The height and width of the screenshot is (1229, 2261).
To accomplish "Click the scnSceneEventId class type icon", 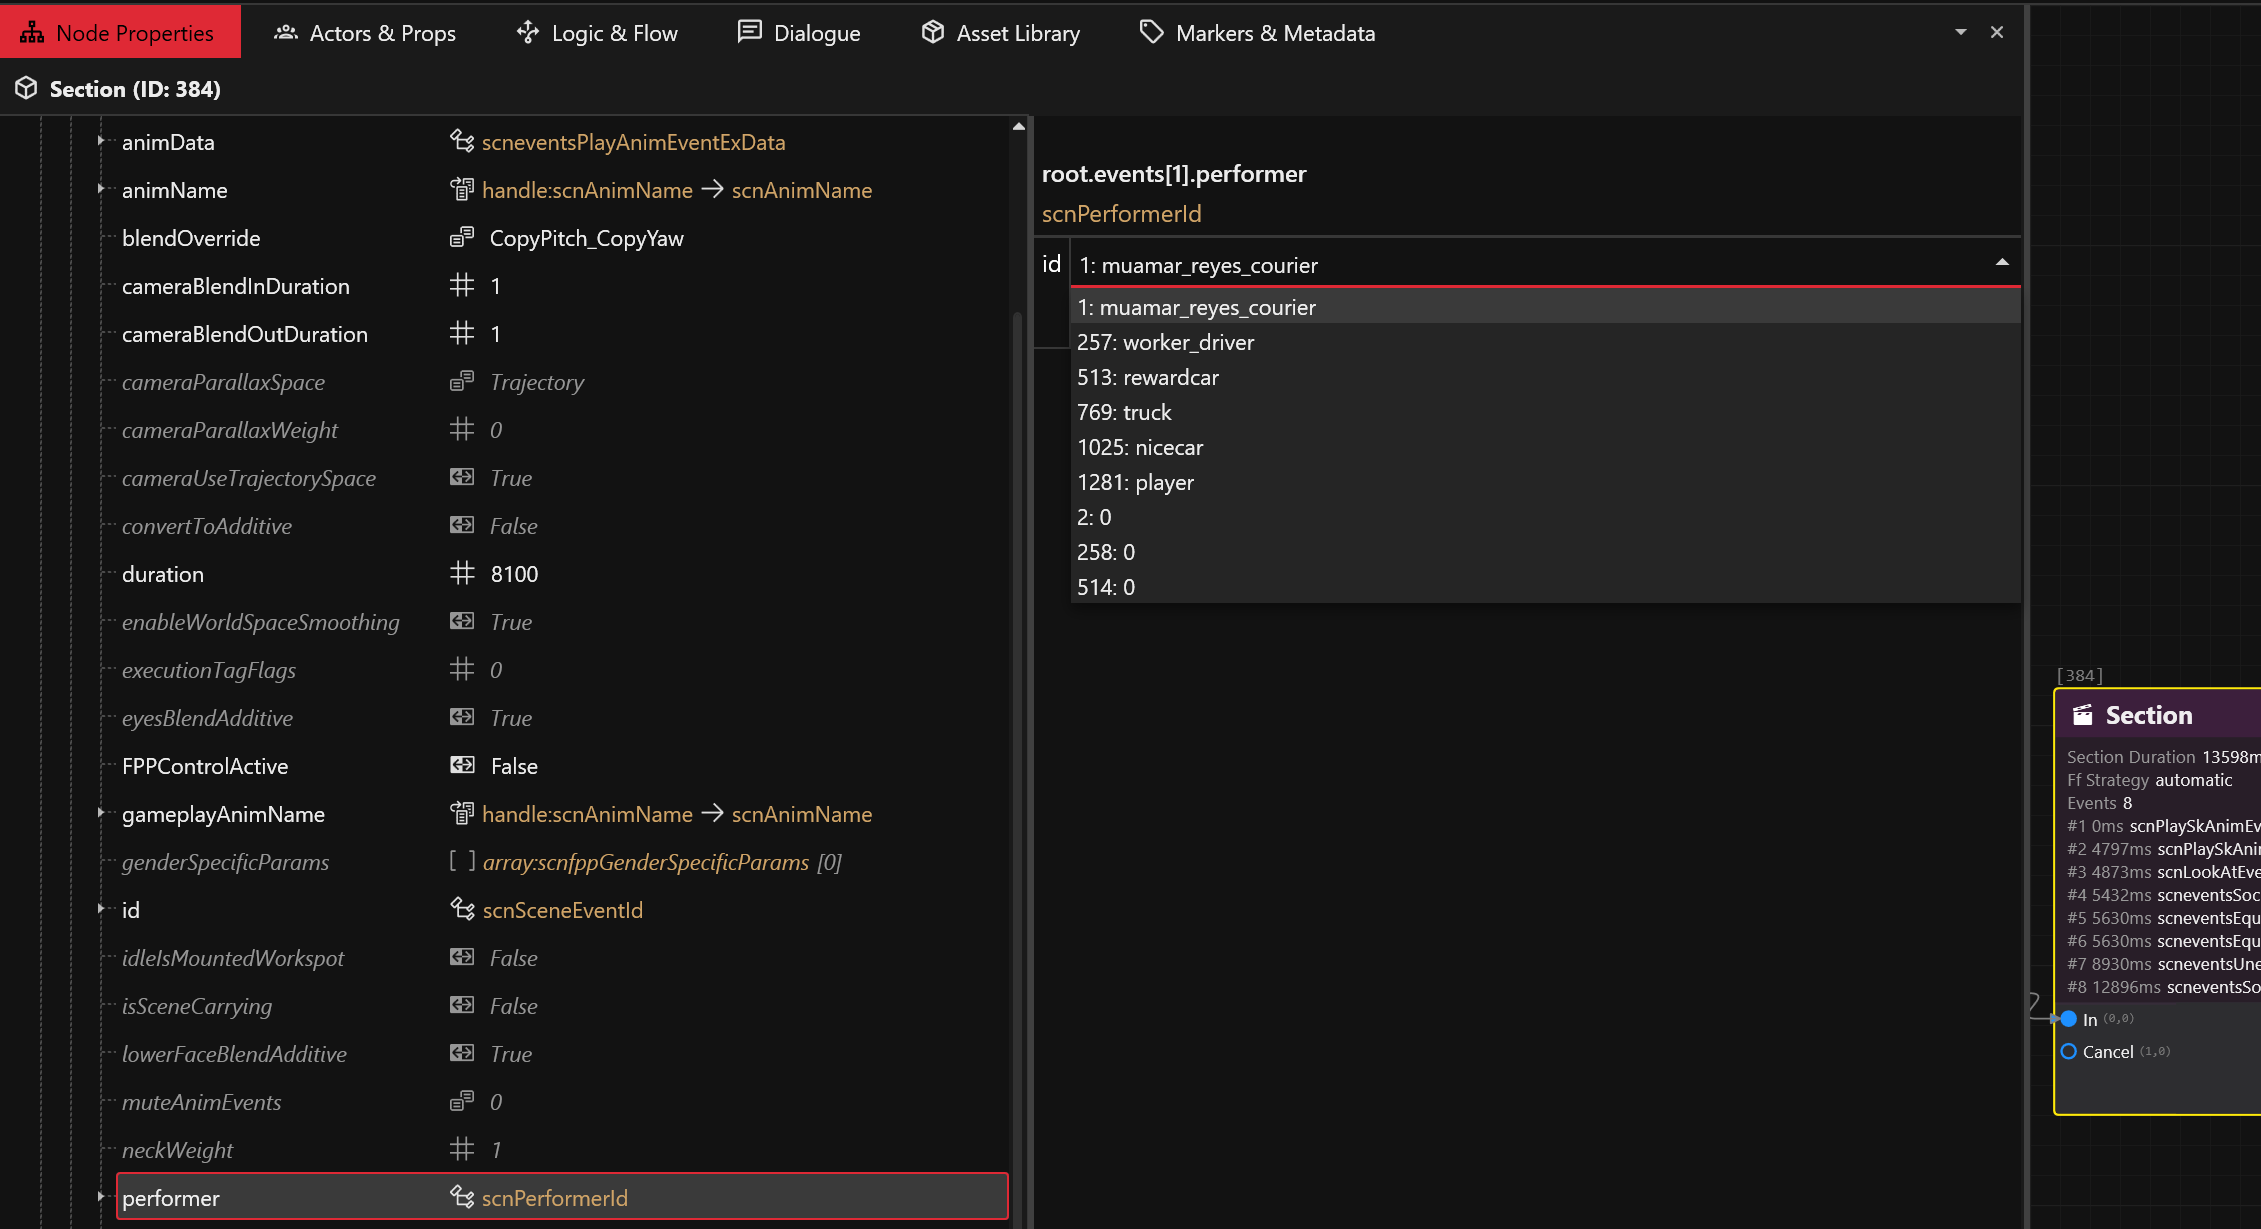I will pyautogui.click(x=462, y=909).
